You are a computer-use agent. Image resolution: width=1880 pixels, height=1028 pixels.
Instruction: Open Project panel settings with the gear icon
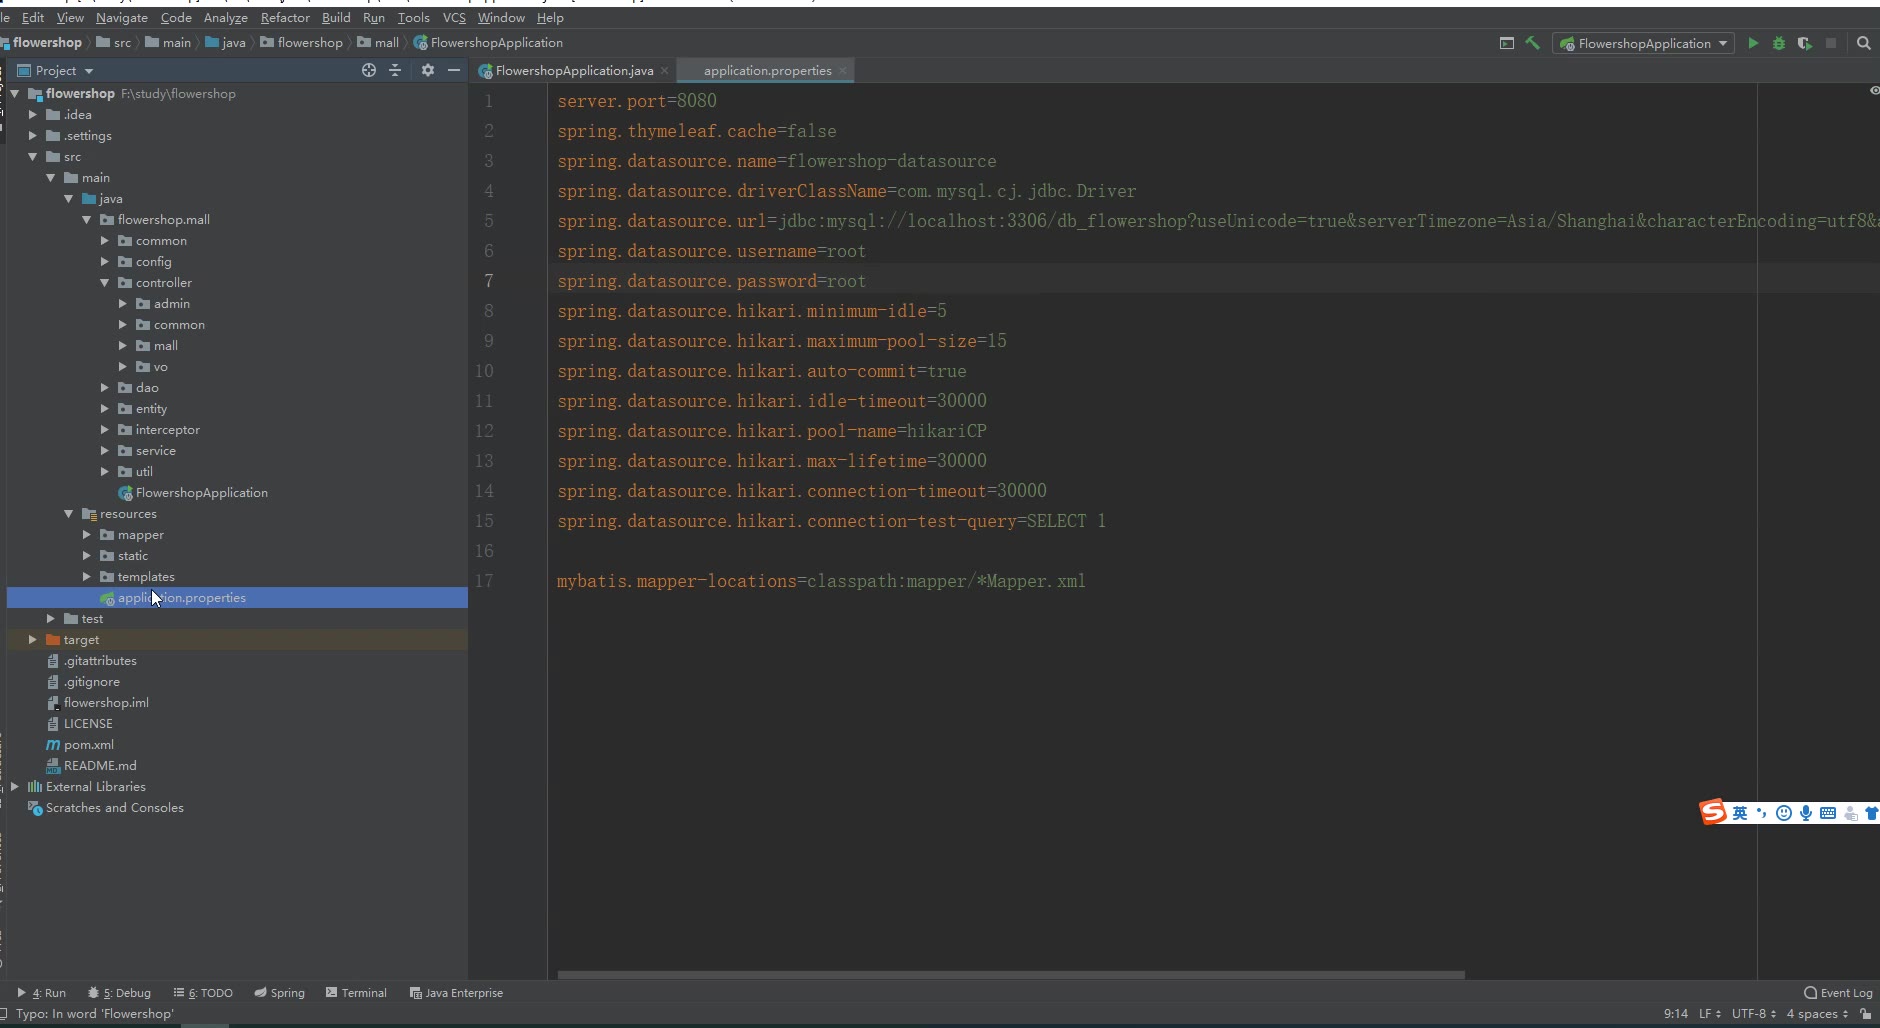click(428, 70)
